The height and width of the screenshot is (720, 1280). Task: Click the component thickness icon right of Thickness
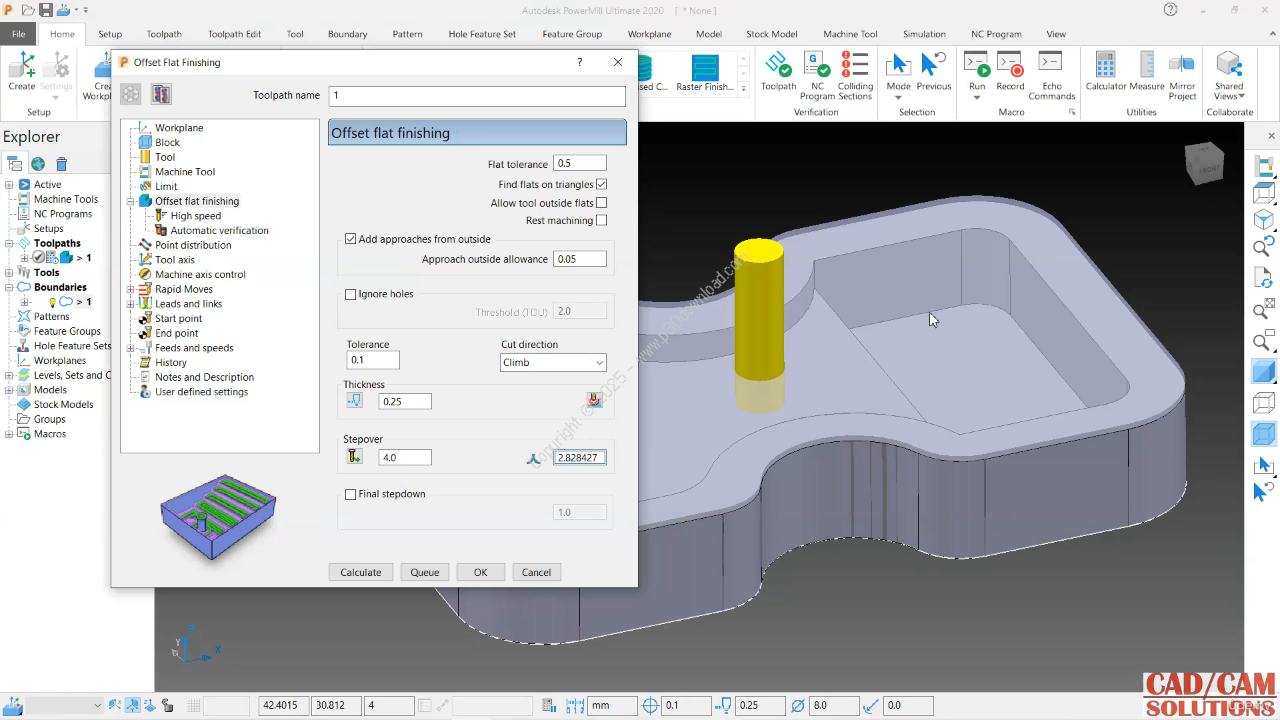(595, 400)
